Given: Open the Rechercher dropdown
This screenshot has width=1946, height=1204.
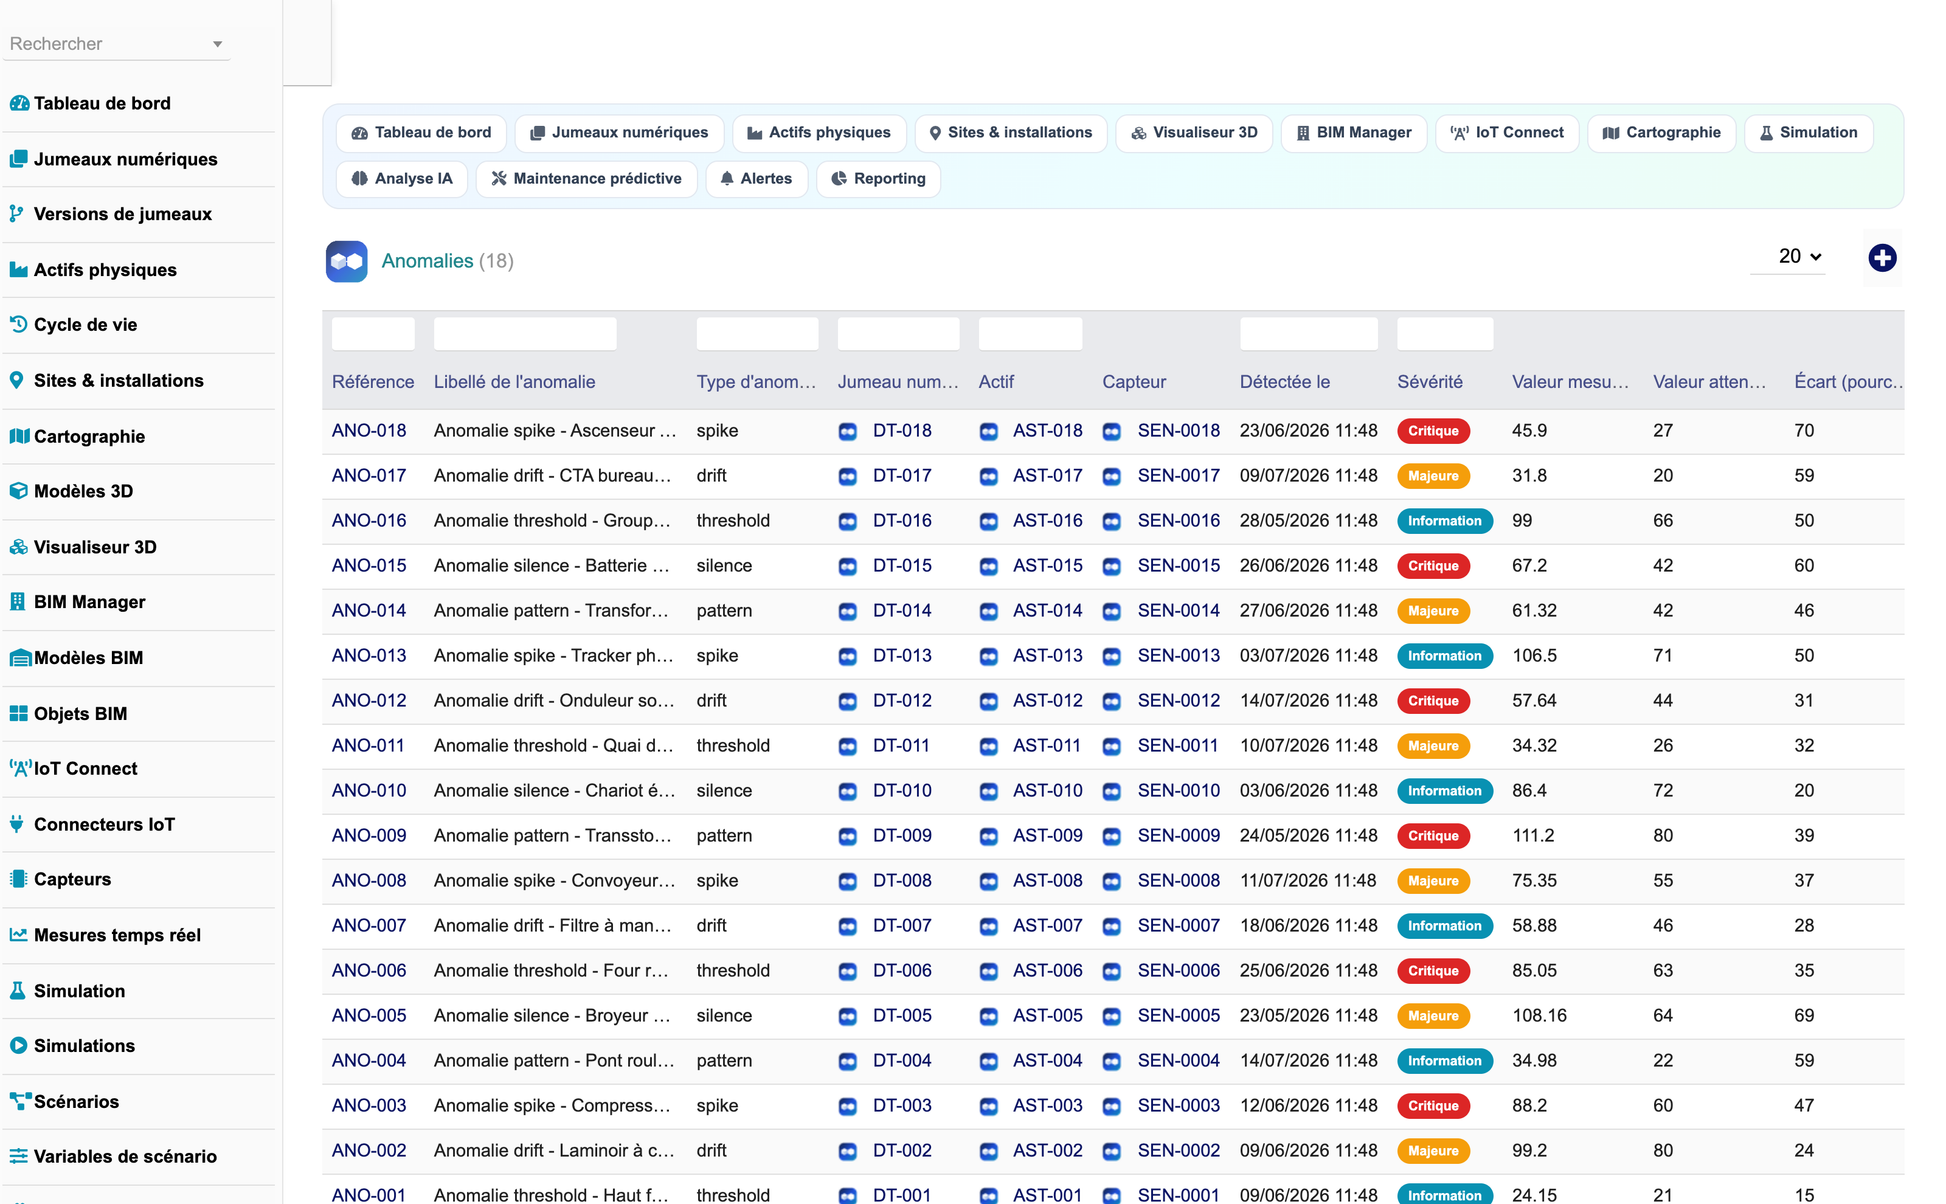Looking at the screenshot, I should click(117, 44).
